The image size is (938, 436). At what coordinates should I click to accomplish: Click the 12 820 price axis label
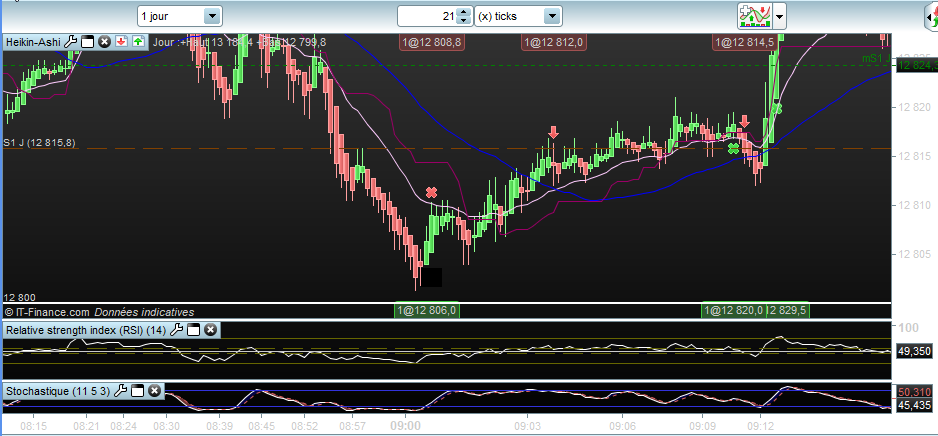tap(913, 108)
